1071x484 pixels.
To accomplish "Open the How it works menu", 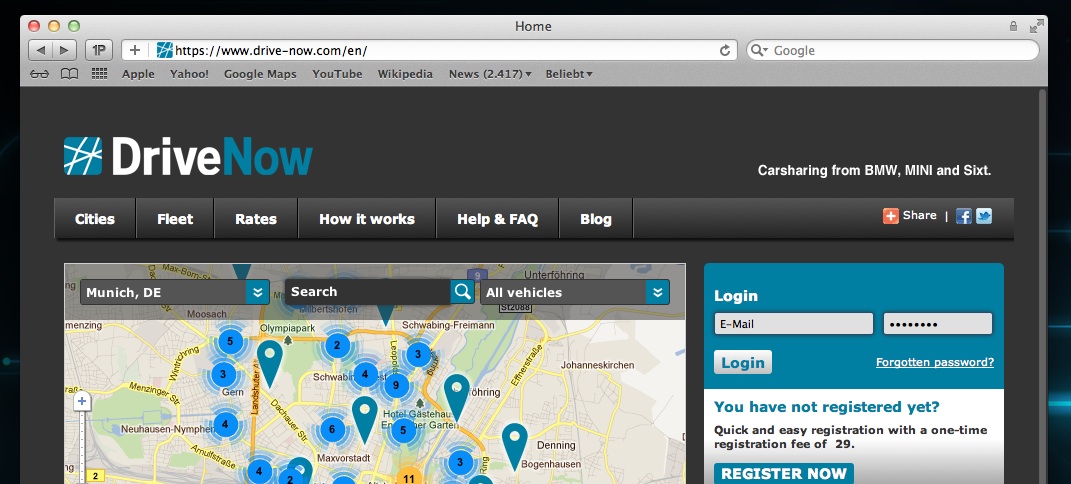I will point(367,219).
